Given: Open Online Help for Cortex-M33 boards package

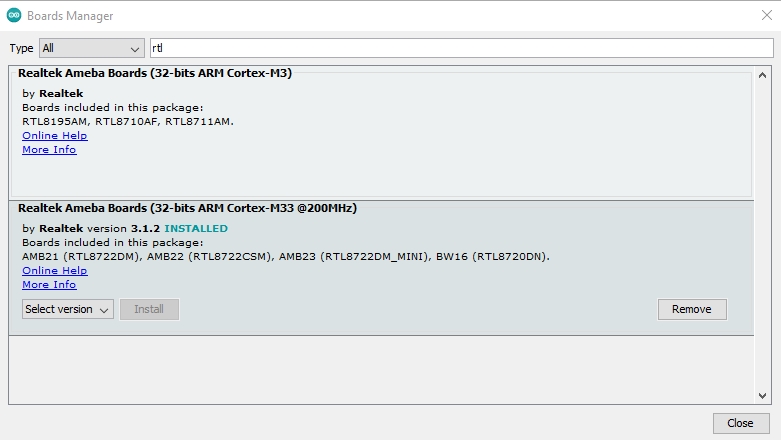Looking at the screenshot, I should (x=55, y=271).
